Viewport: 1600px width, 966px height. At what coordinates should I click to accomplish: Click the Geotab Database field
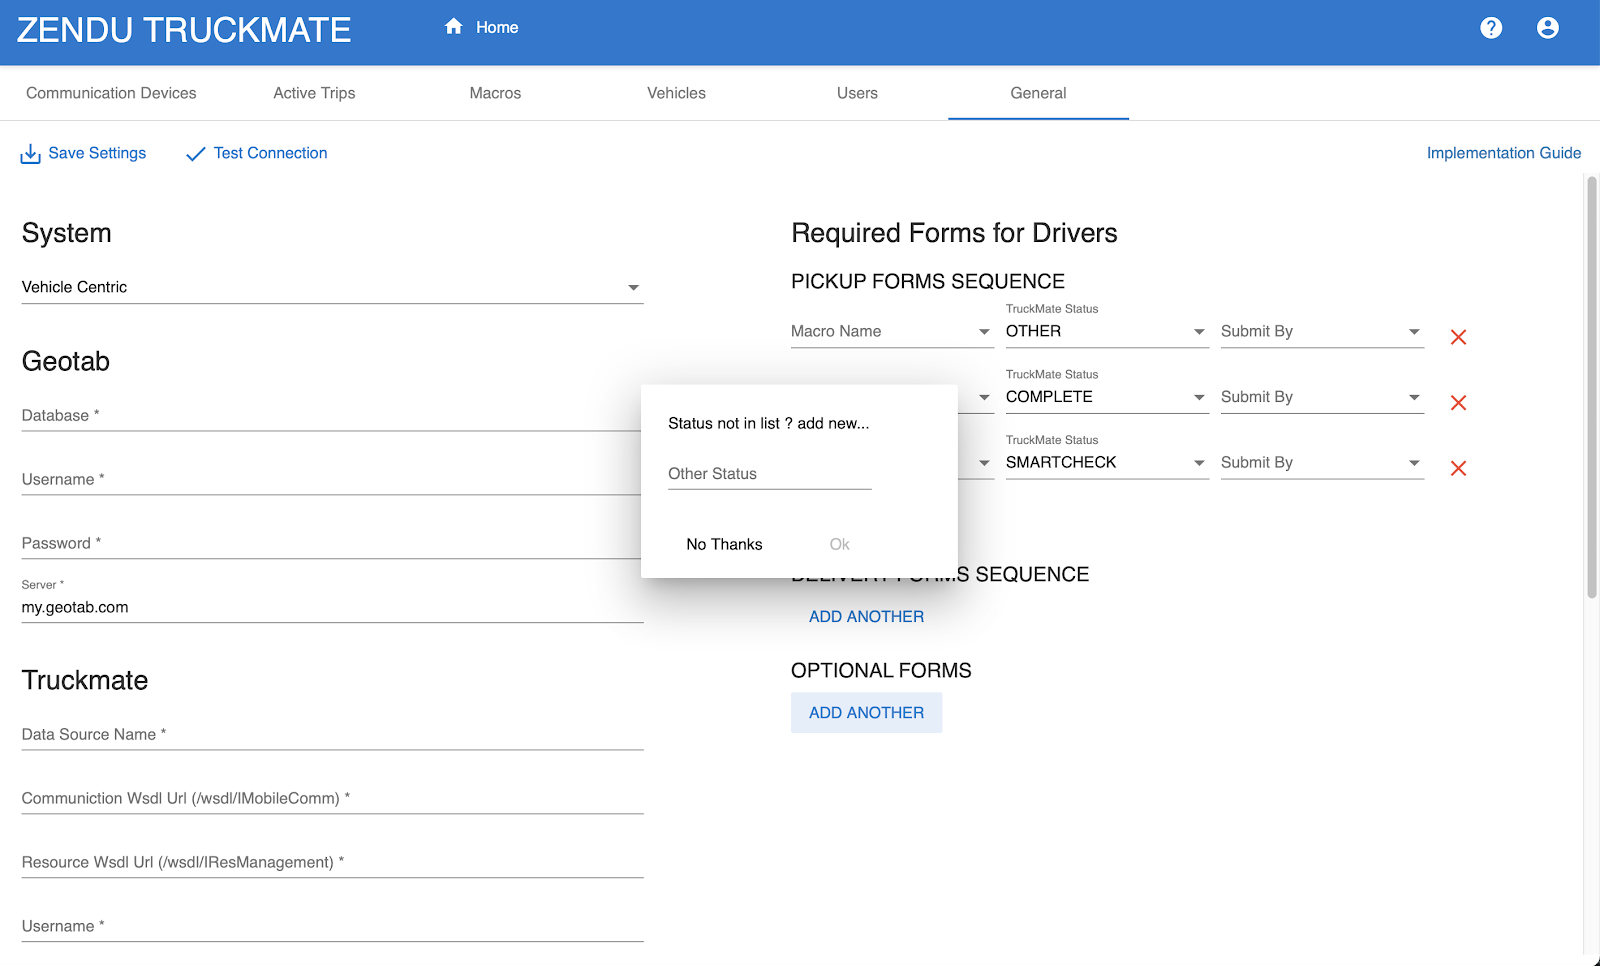(332, 415)
